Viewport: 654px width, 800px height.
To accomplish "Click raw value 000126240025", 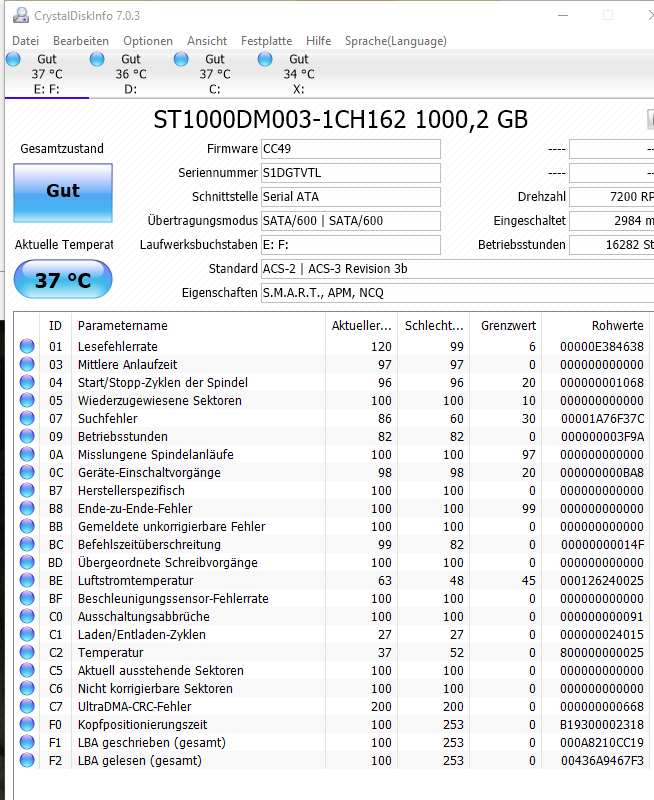I will [602, 581].
